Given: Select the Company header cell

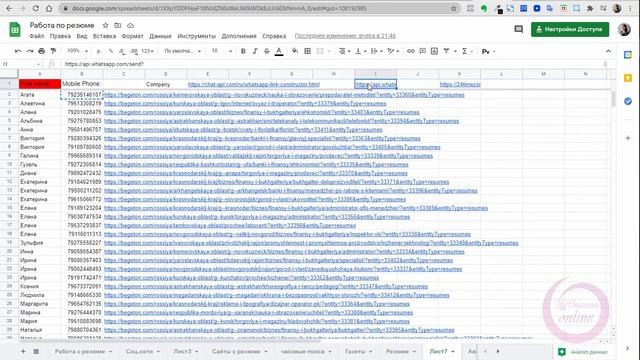Looking at the screenshot, I should [x=165, y=84].
